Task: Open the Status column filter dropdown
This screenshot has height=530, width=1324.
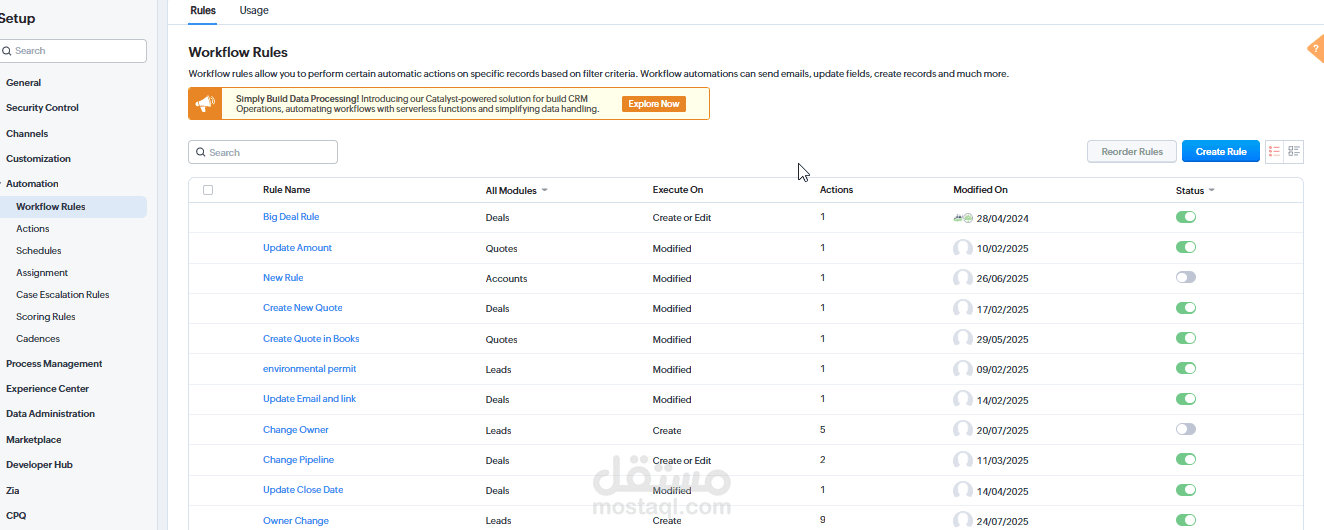Action: 1195,190
